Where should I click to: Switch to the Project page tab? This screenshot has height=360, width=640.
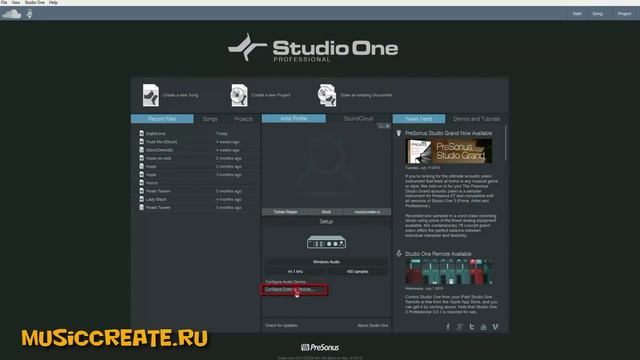624,14
